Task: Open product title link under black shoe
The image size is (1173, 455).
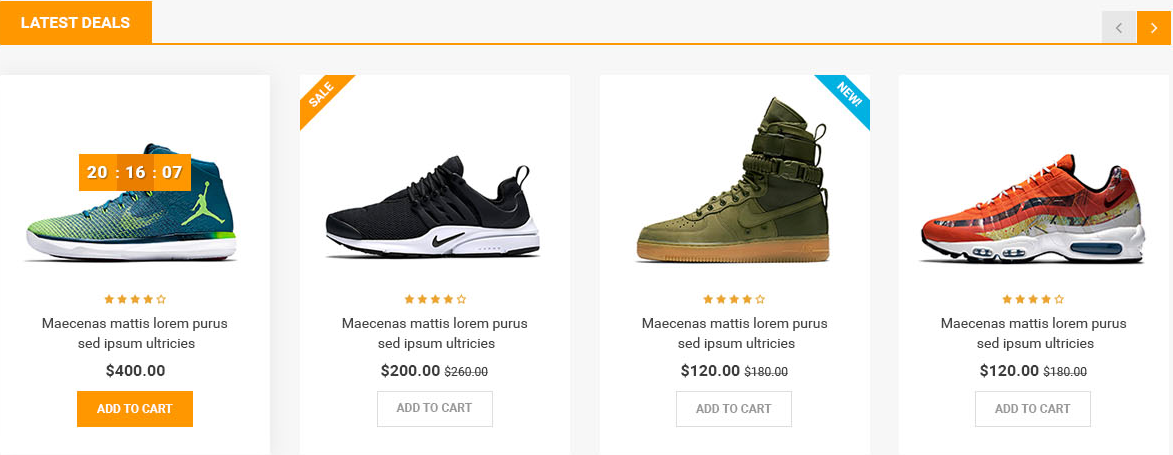Action: pos(435,333)
